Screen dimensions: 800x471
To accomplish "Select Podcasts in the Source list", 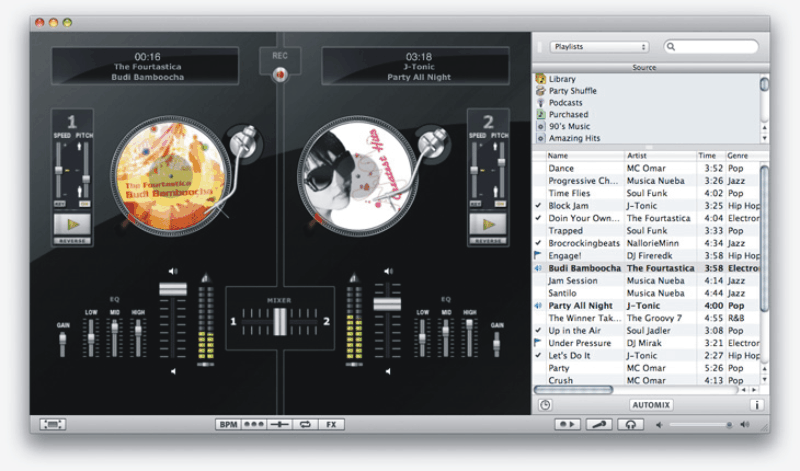I will click(568, 103).
